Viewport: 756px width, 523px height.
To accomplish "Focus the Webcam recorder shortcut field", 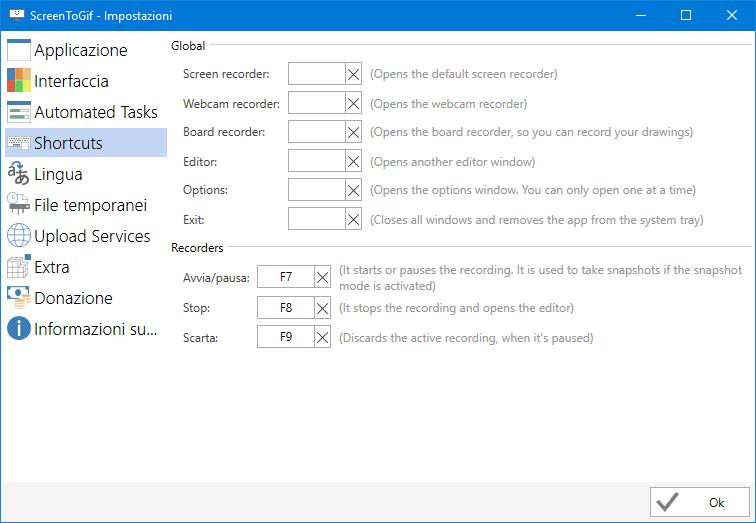I will pos(317,103).
